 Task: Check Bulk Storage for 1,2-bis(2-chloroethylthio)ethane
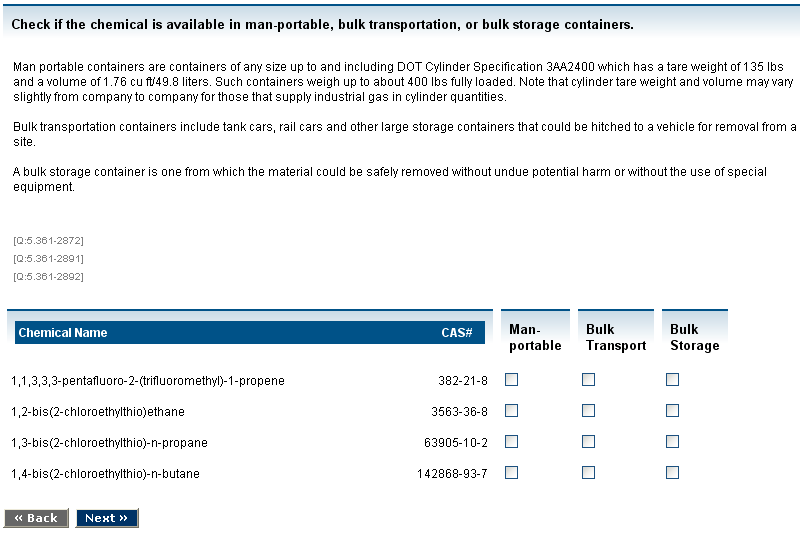pyautogui.click(x=672, y=411)
